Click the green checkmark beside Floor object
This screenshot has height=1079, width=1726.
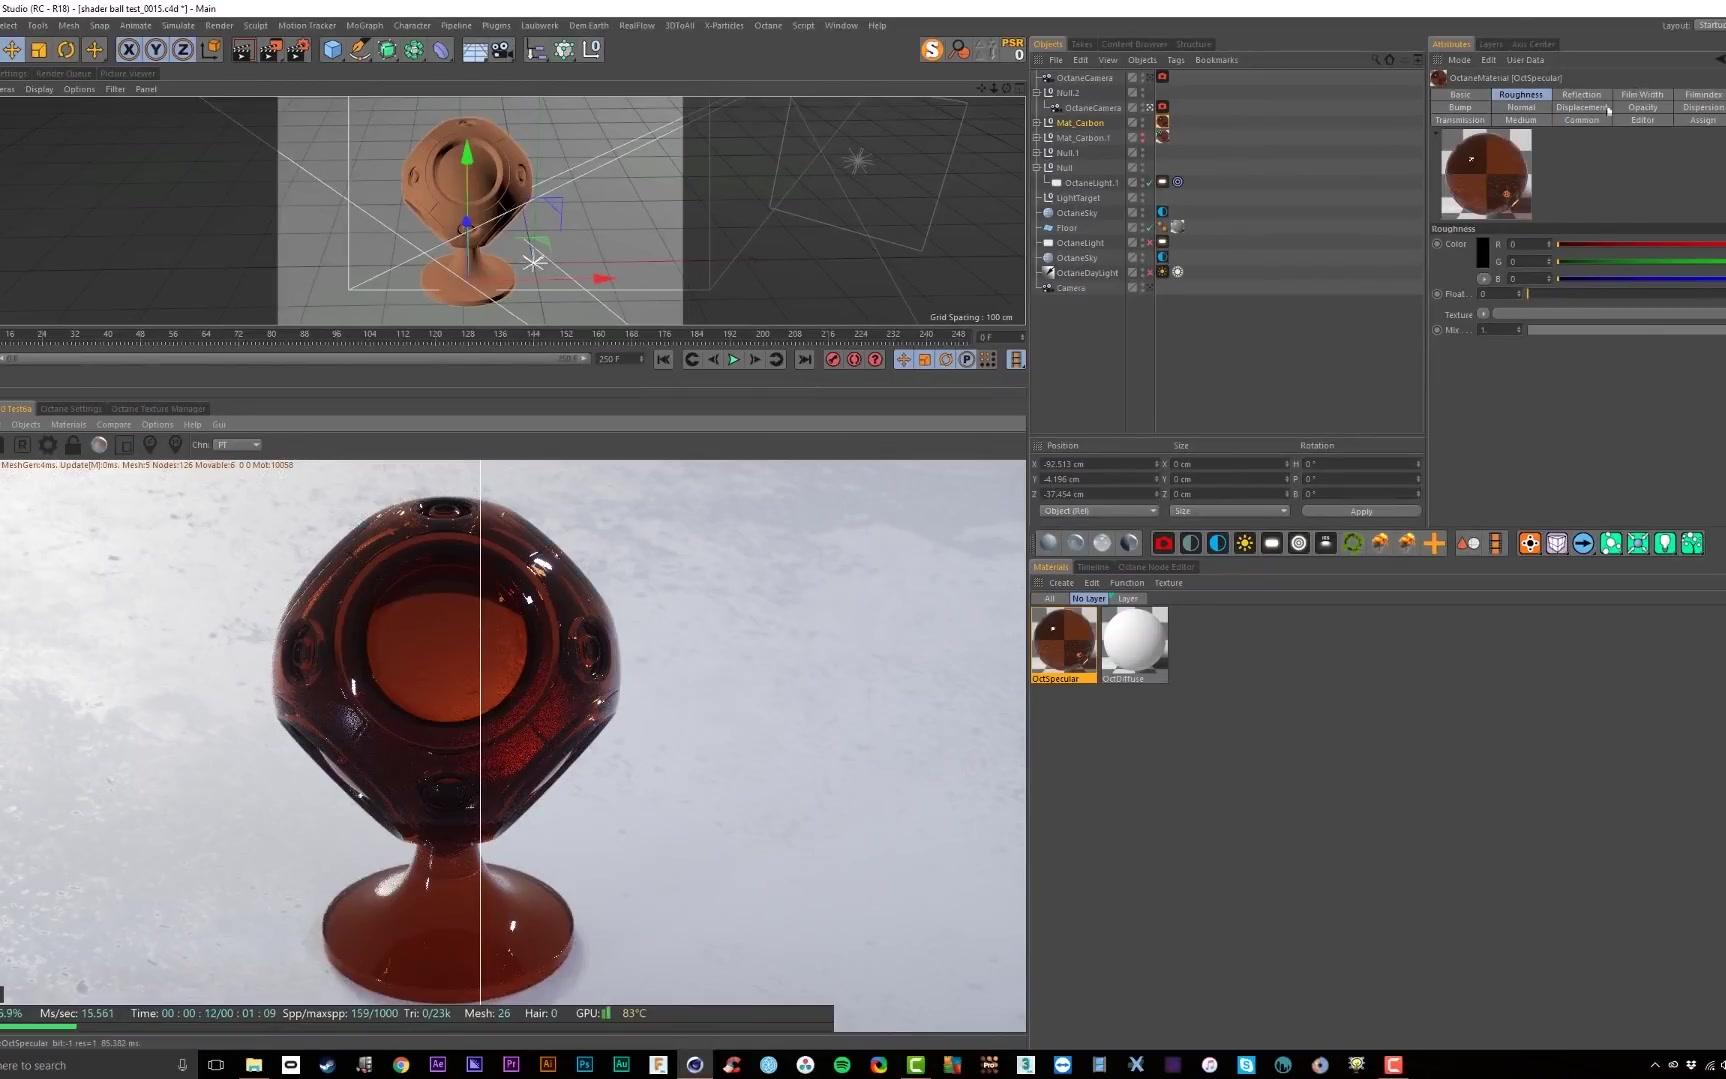coord(1148,228)
